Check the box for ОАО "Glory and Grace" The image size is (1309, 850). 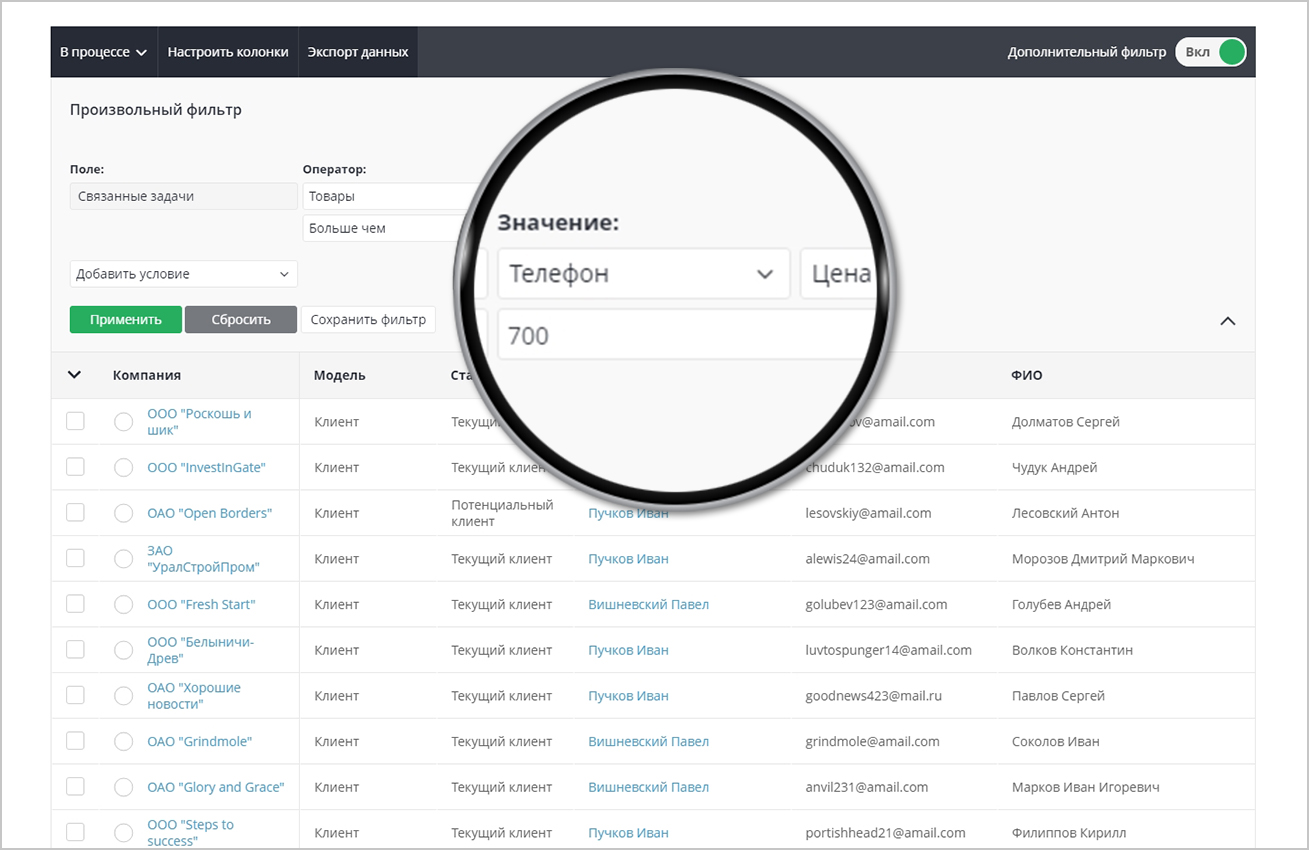75,787
